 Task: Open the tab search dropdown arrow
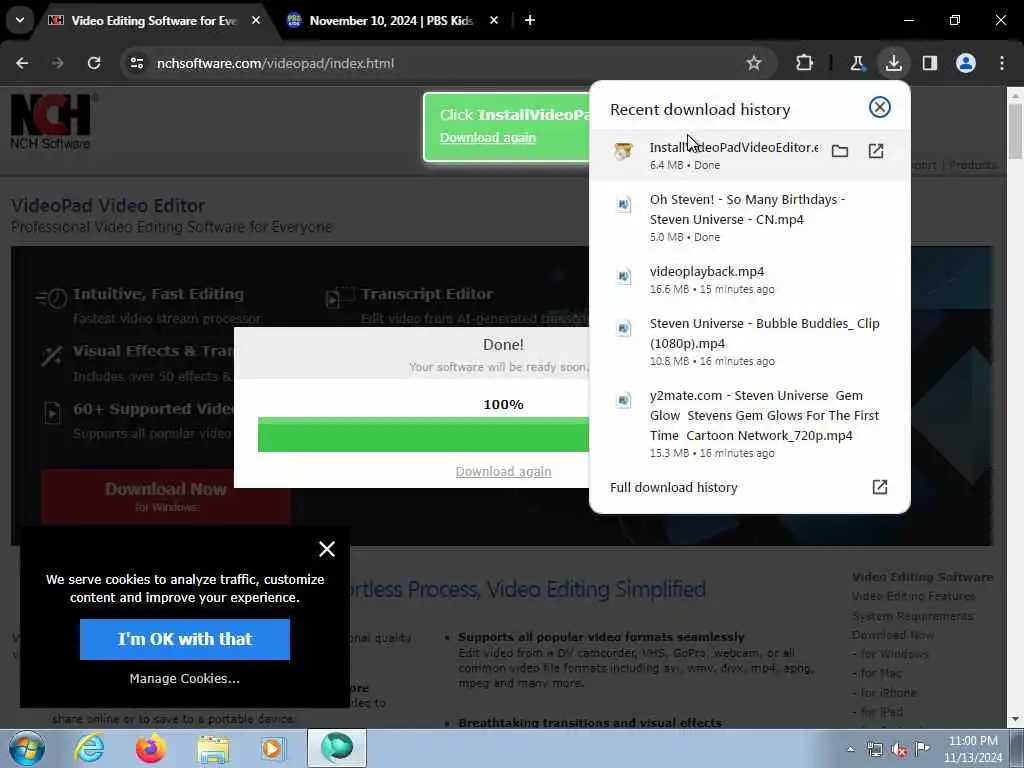[20, 20]
